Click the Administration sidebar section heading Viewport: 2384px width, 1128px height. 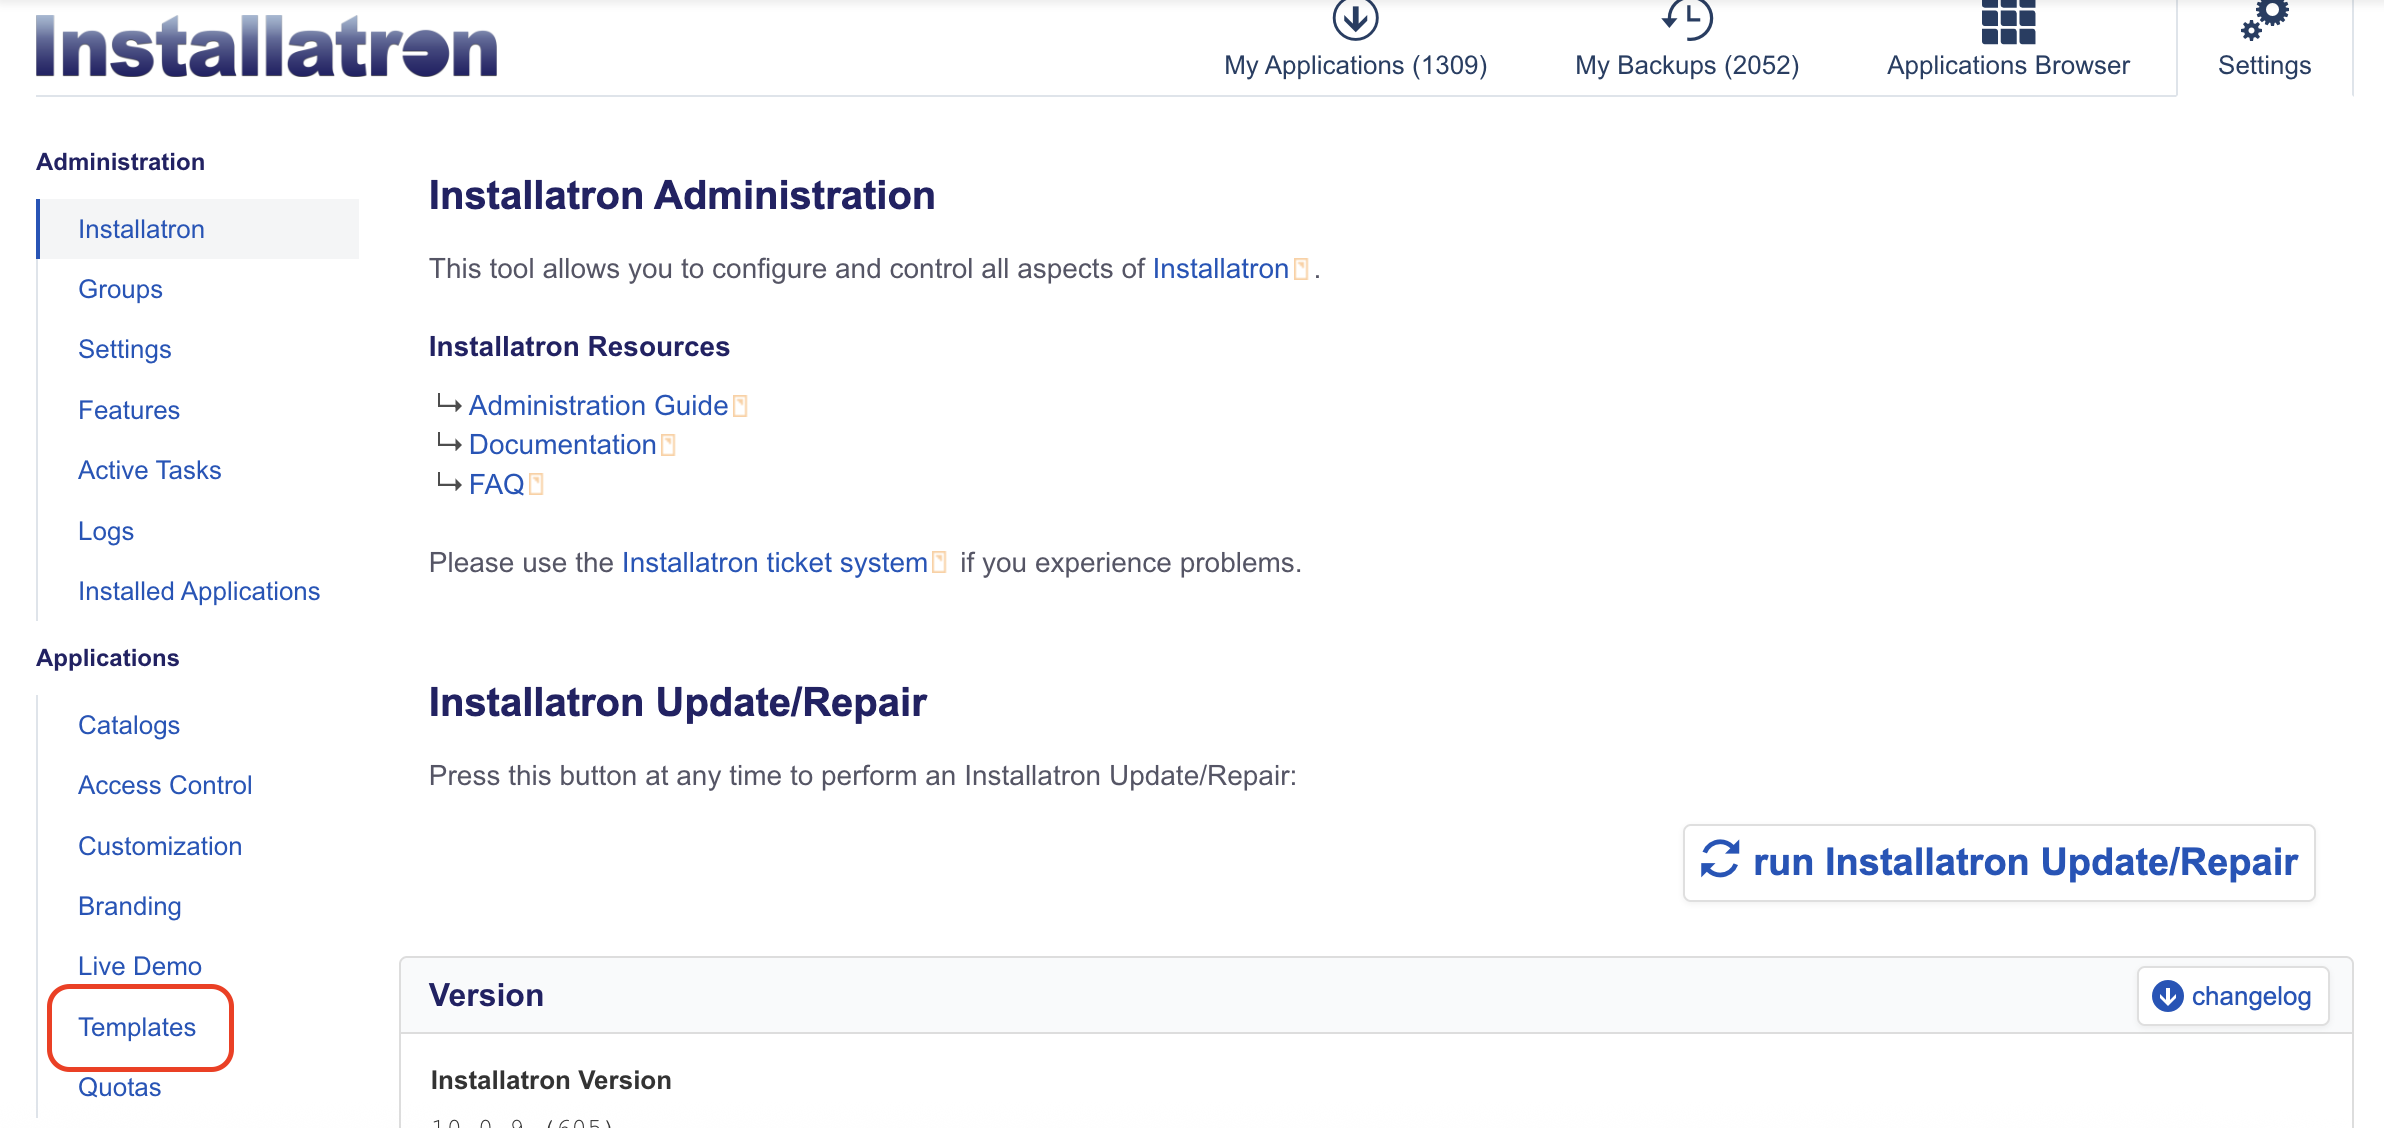(x=120, y=162)
